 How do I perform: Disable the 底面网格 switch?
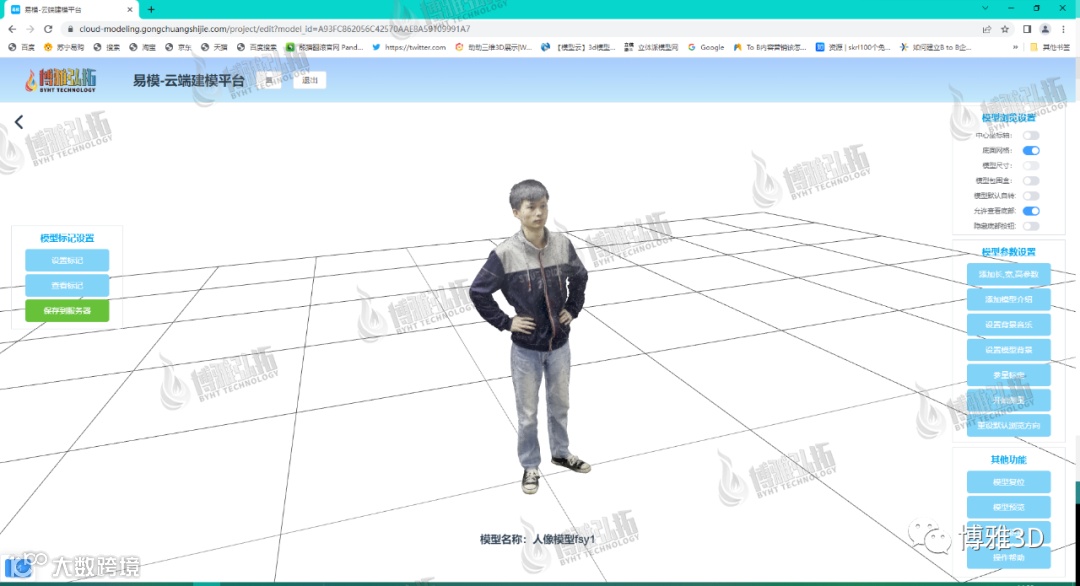1030,150
